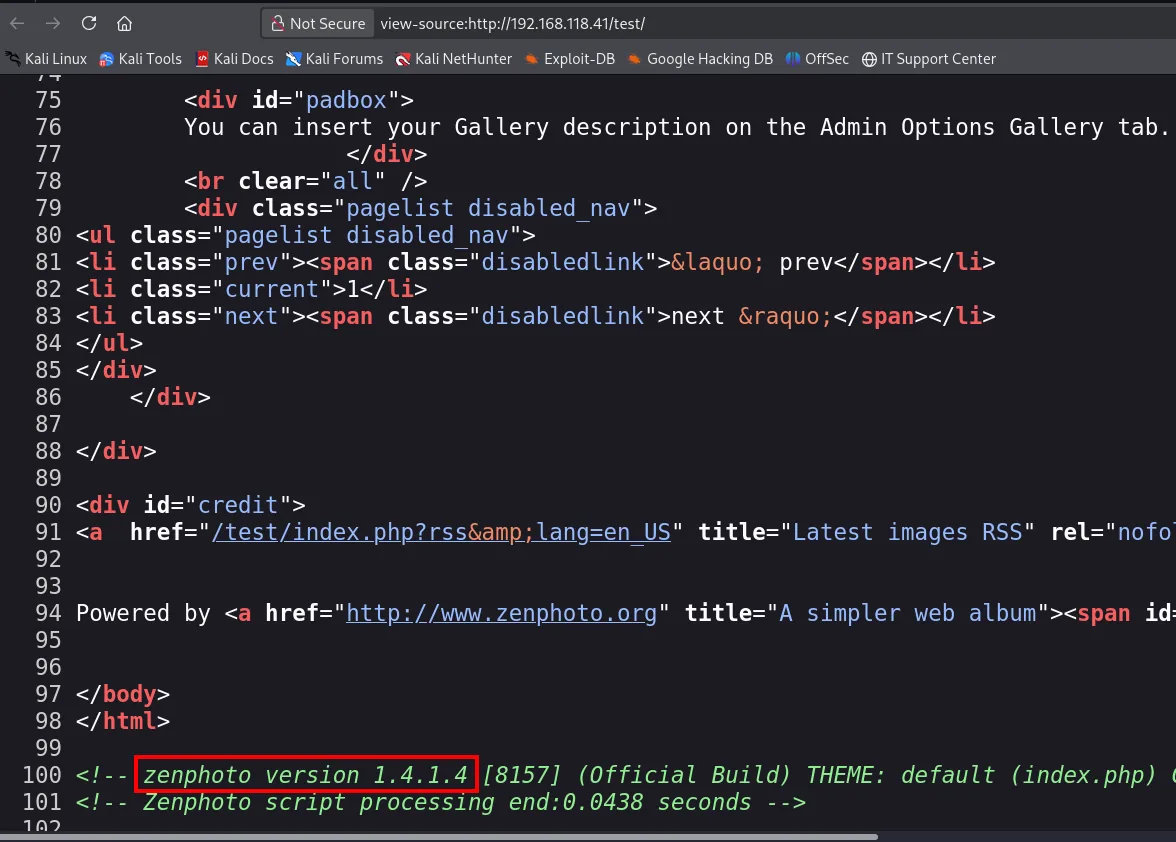
Task: Click the horizontal scrollbar thumb
Action: tap(440, 837)
